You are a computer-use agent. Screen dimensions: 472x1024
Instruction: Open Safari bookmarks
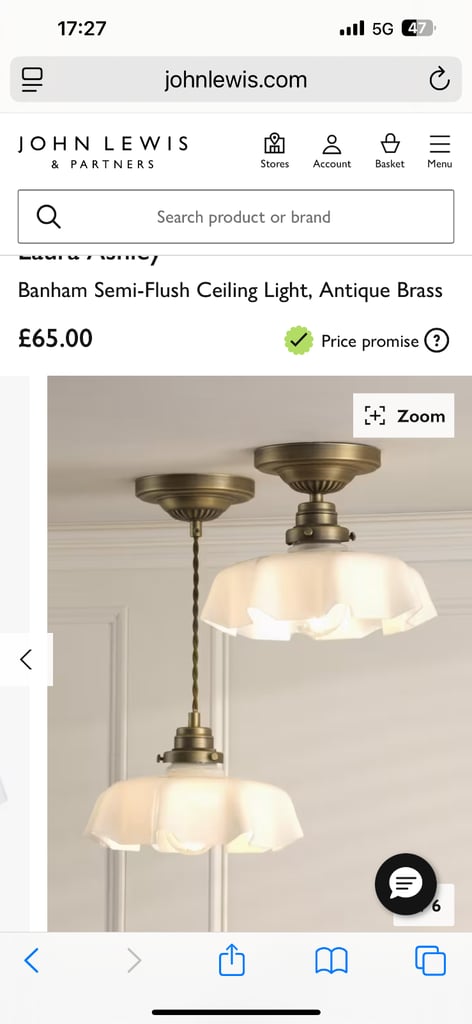[x=331, y=961]
